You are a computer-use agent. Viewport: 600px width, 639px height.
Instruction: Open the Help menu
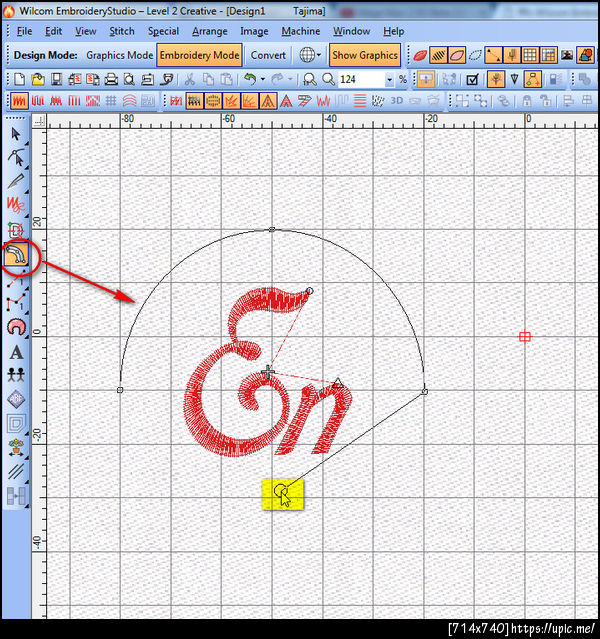[394, 31]
